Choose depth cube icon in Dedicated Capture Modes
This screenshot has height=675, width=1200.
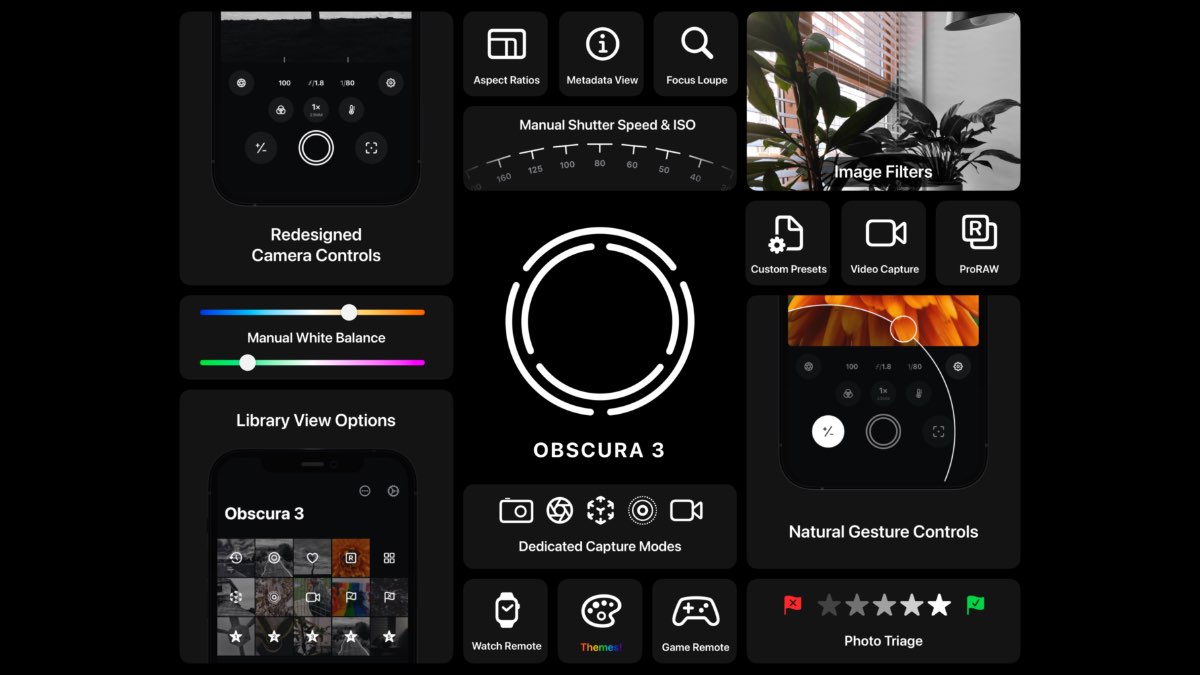600,510
